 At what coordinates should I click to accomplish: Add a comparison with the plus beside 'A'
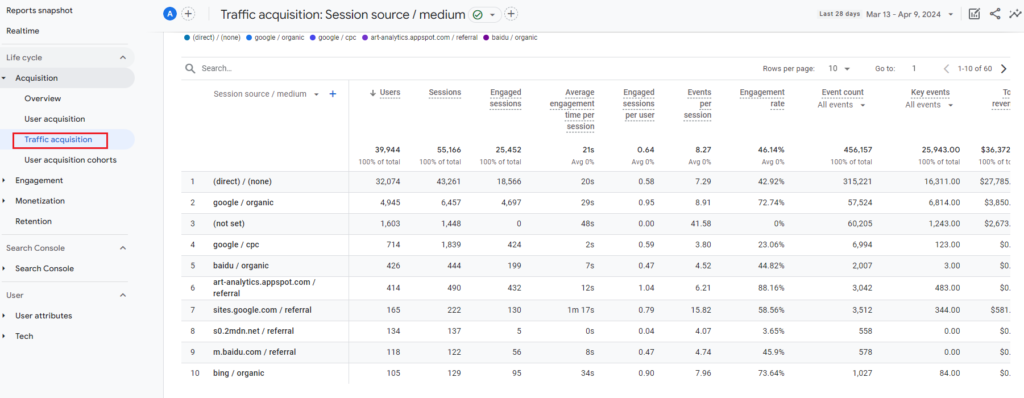[x=188, y=14]
